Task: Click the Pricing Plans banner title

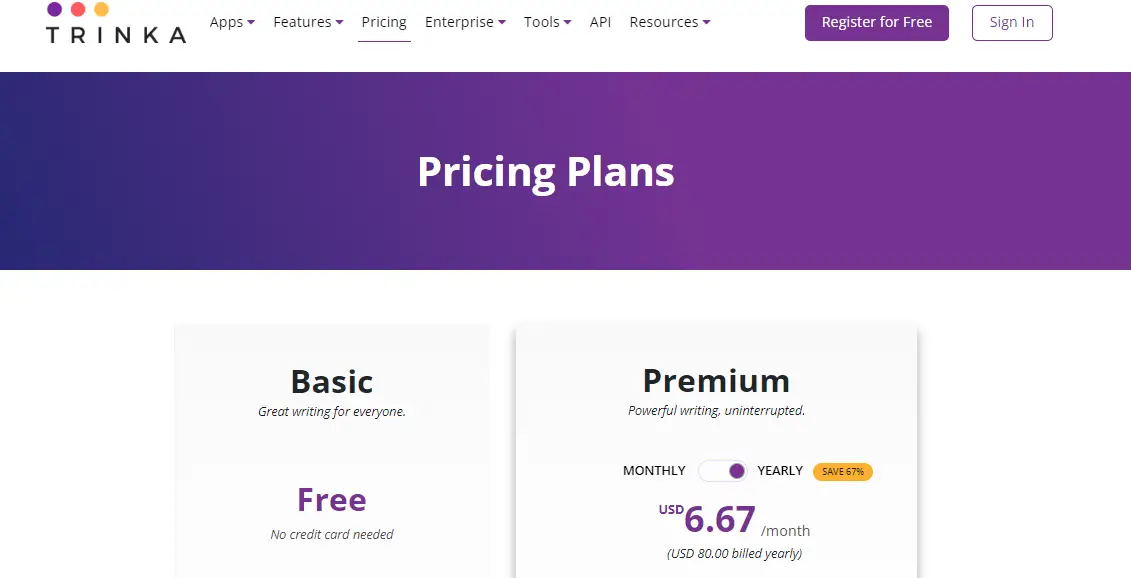Action: (546, 171)
